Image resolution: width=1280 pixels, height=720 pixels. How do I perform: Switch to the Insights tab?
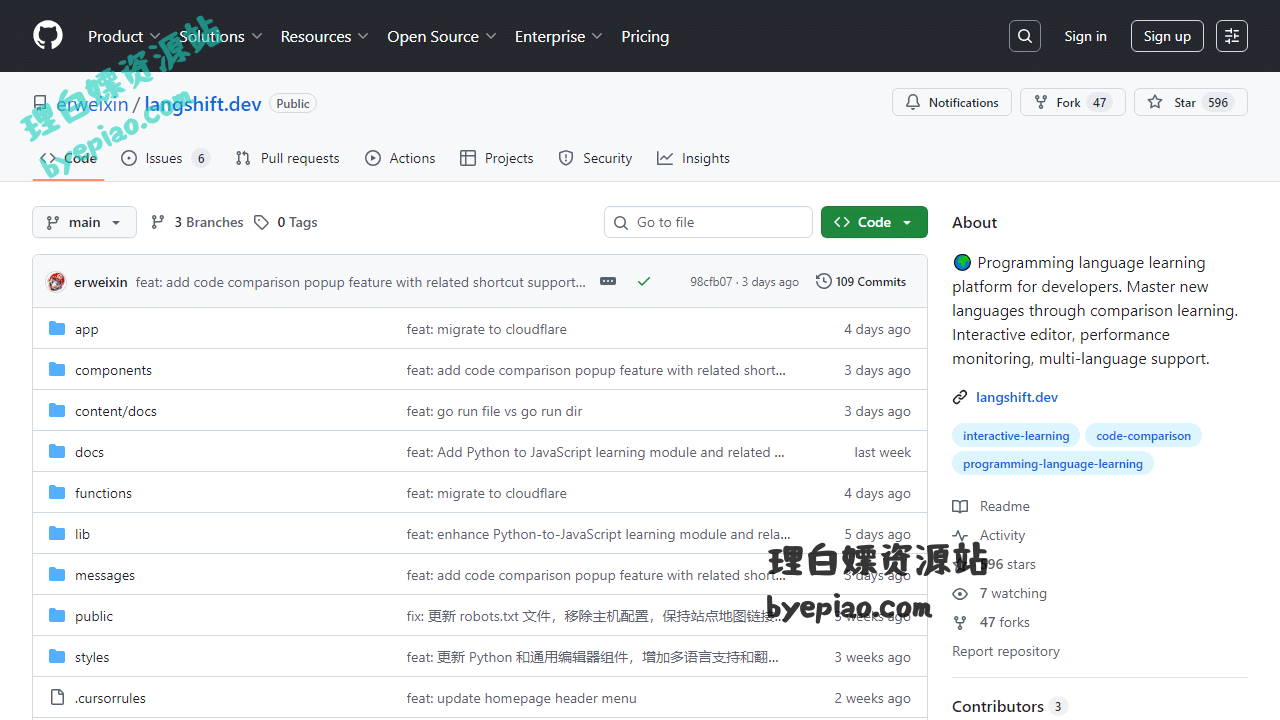pyautogui.click(x=693, y=158)
